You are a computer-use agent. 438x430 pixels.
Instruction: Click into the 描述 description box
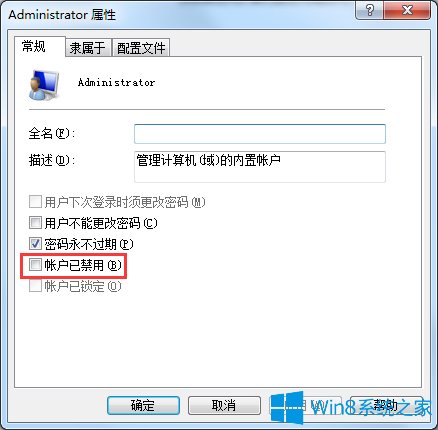point(260,167)
